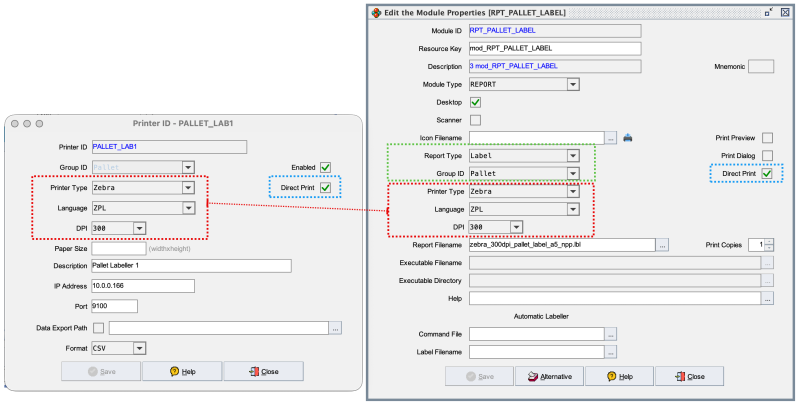Browse for Executable Directory using ellipsis button
This screenshot has height=406, width=800.
pyautogui.click(x=767, y=281)
